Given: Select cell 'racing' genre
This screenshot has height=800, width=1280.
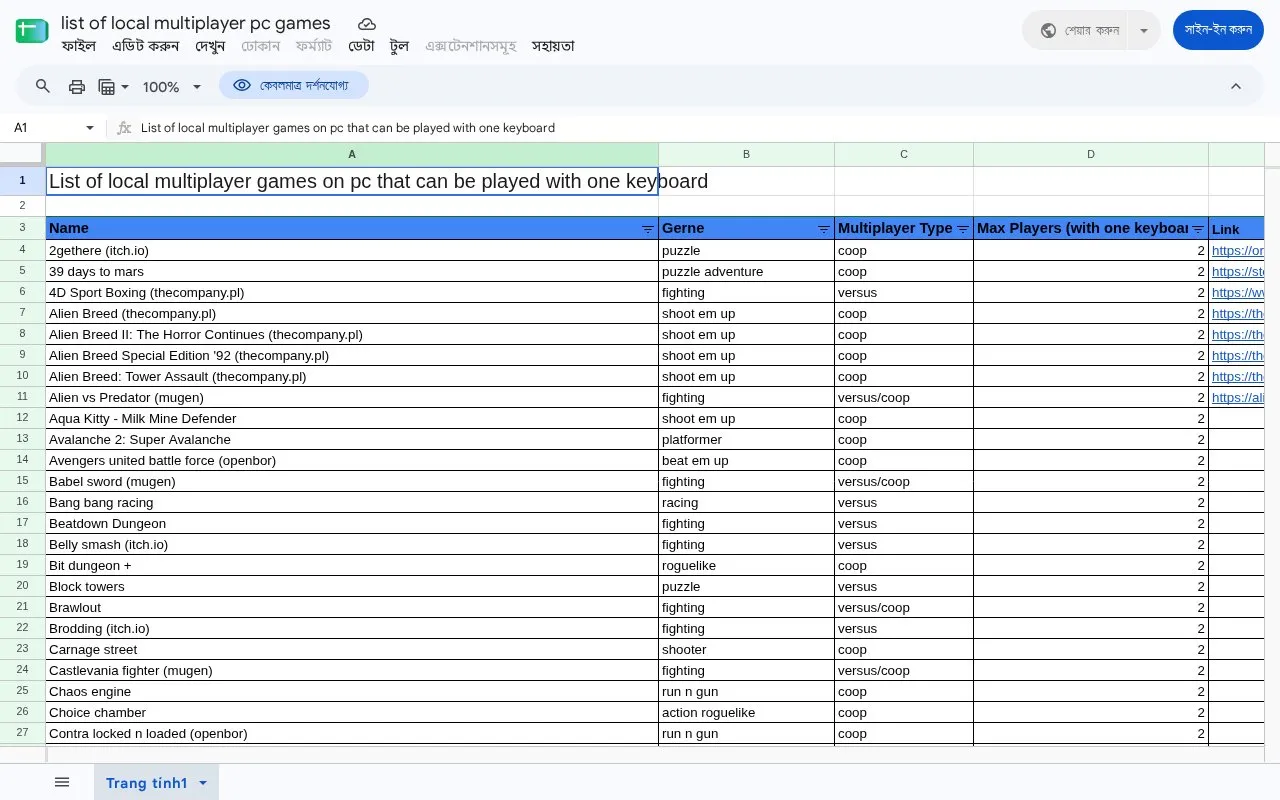Looking at the screenshot, I should [x=746, y=503].
